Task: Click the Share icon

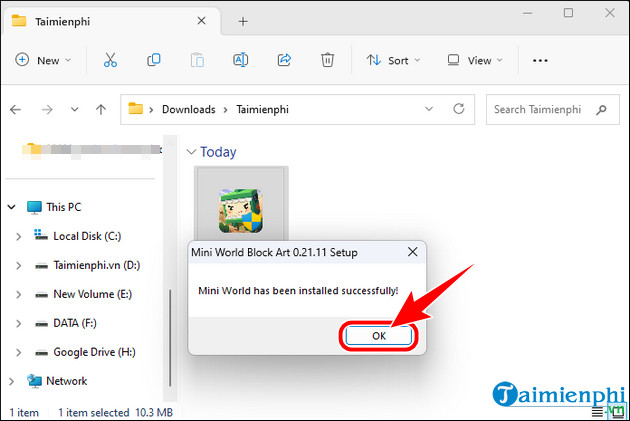Action: pos(284,60)
